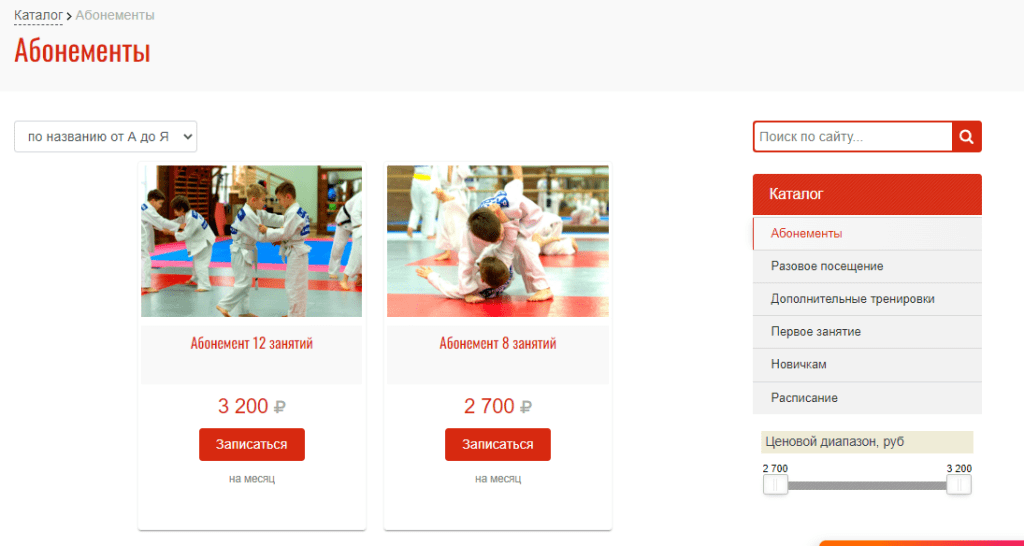Click the Каталог breadcrumb link

coord(39,15)
